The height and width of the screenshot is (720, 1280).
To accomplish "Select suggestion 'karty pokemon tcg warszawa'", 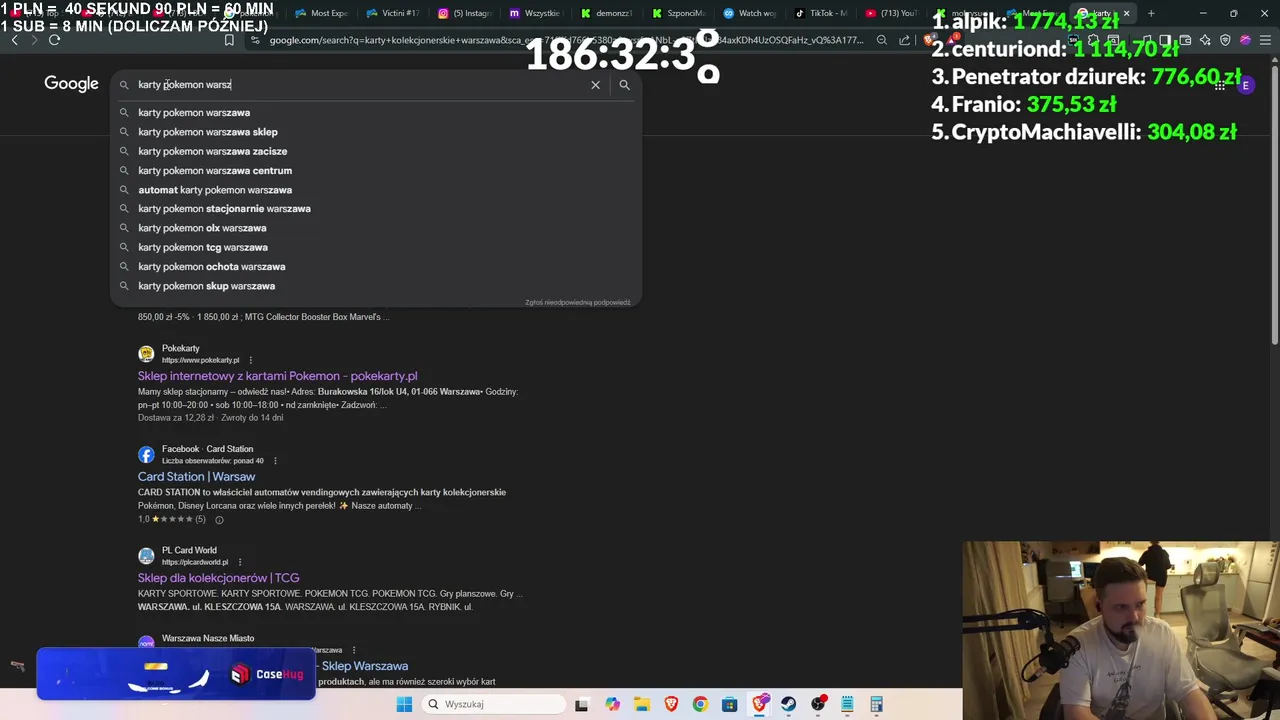I will (375, 247).
